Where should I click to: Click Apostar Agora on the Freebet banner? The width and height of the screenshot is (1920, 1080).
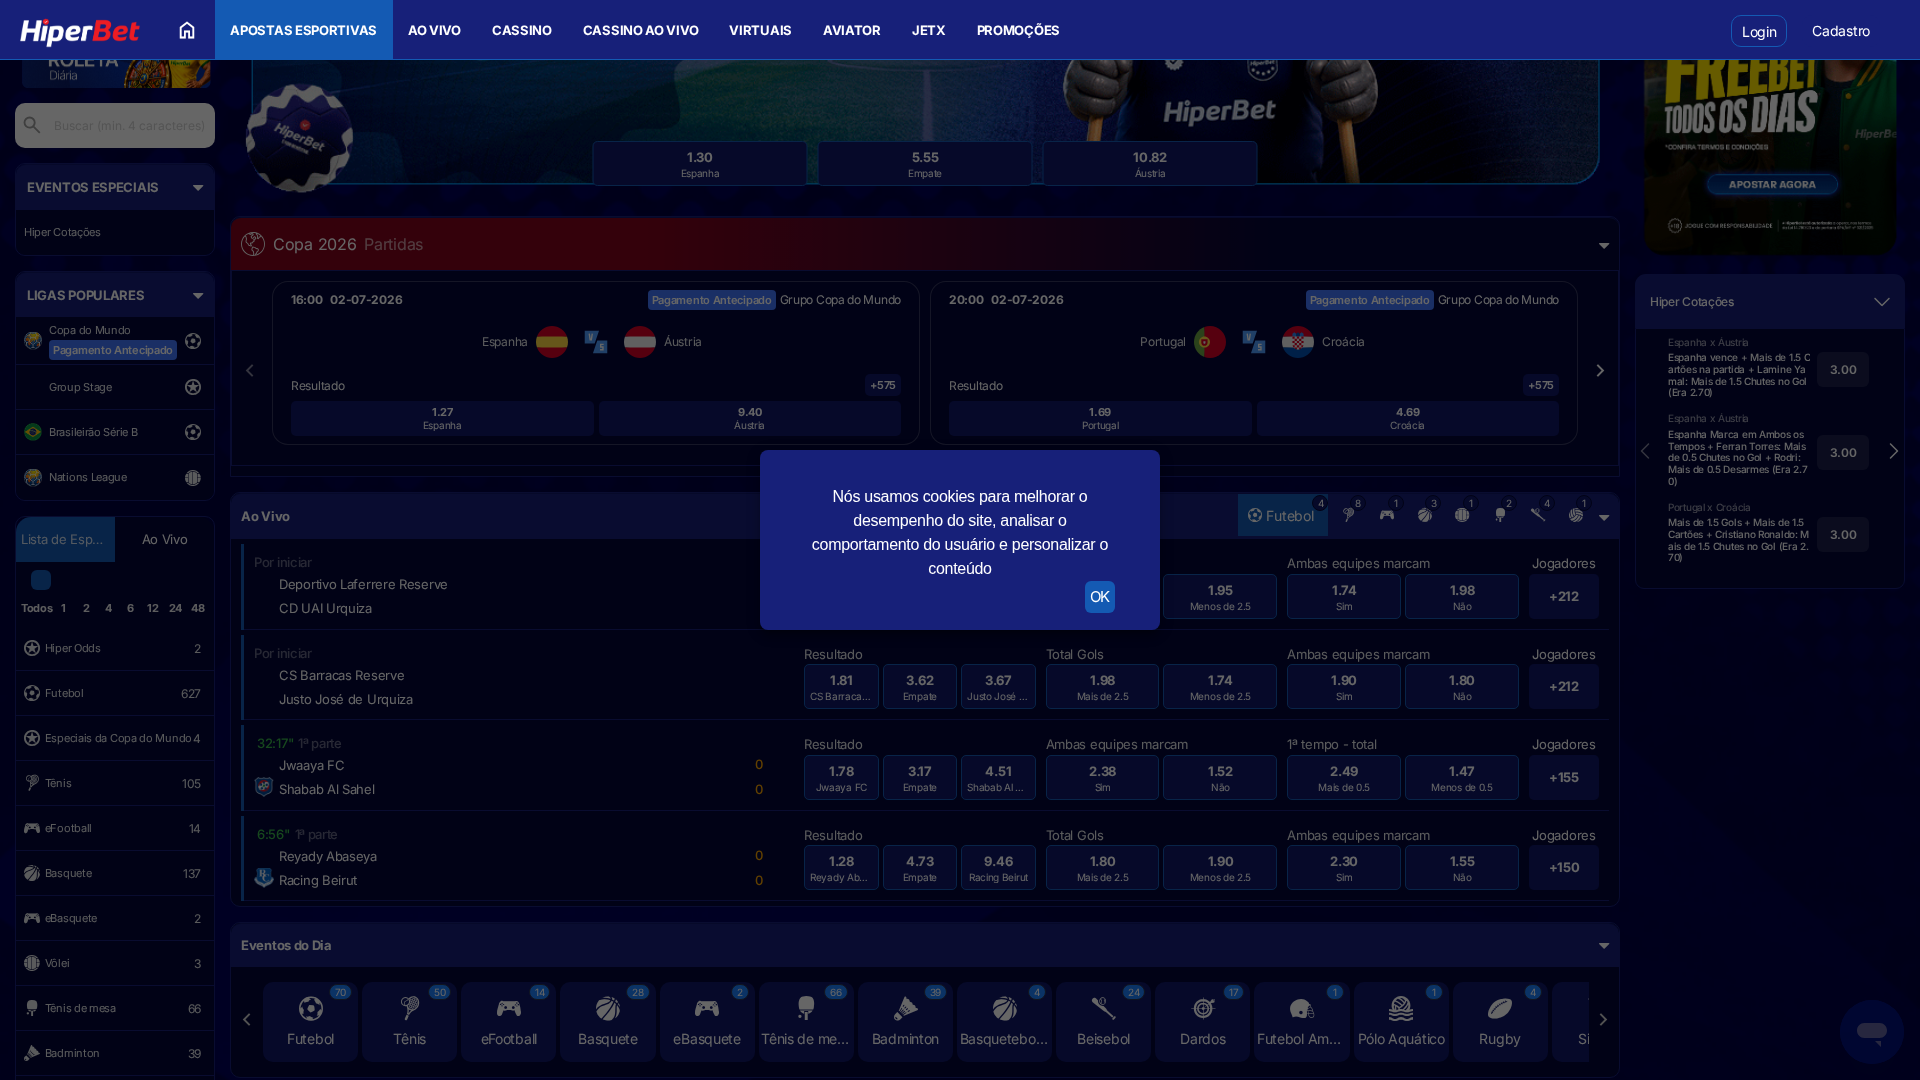(x=1772, y=184)
